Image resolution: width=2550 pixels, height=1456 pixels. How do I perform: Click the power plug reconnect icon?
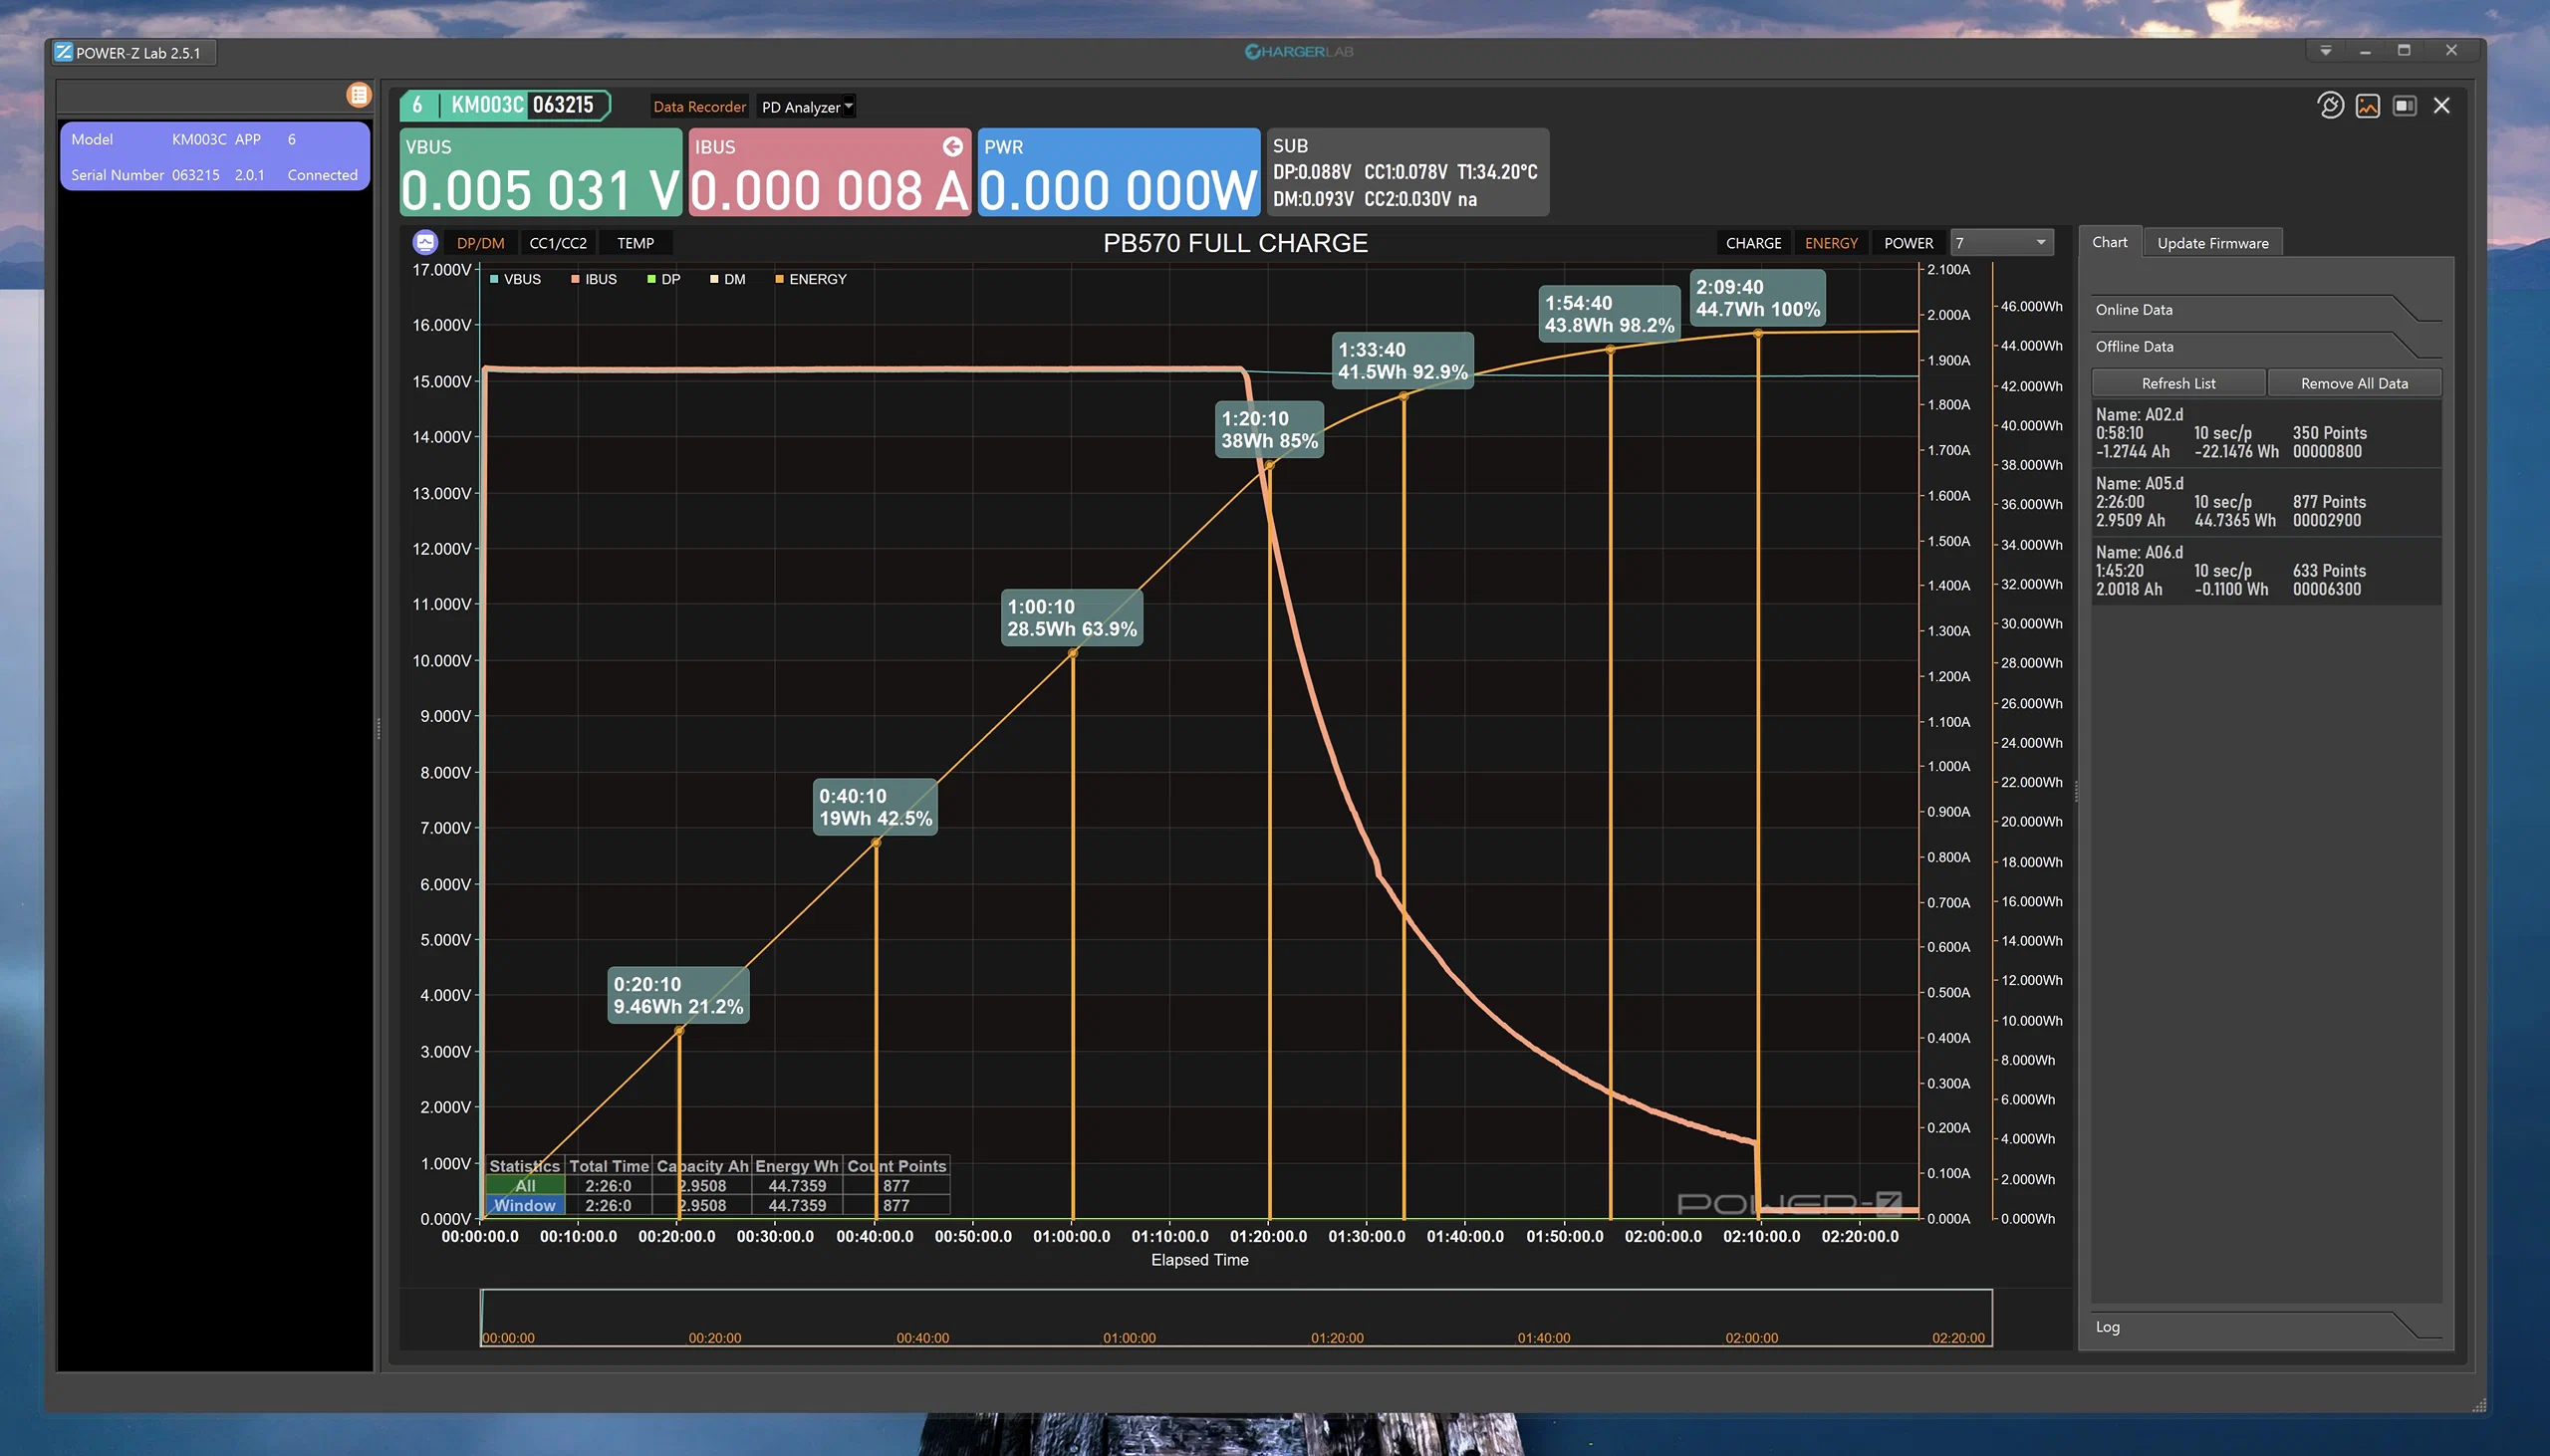(2330, 105)
